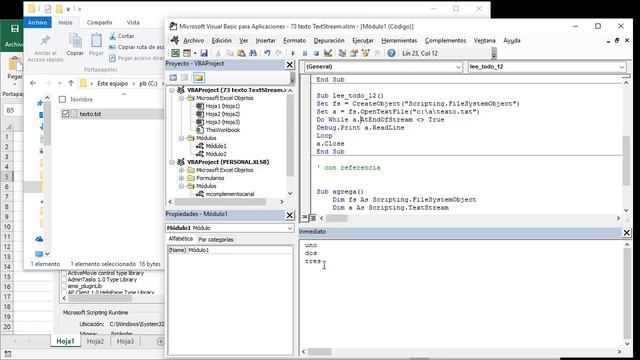
Task: Switch to Por categorías properties tab
Action: pyautogui.click(x=216, y=239)
